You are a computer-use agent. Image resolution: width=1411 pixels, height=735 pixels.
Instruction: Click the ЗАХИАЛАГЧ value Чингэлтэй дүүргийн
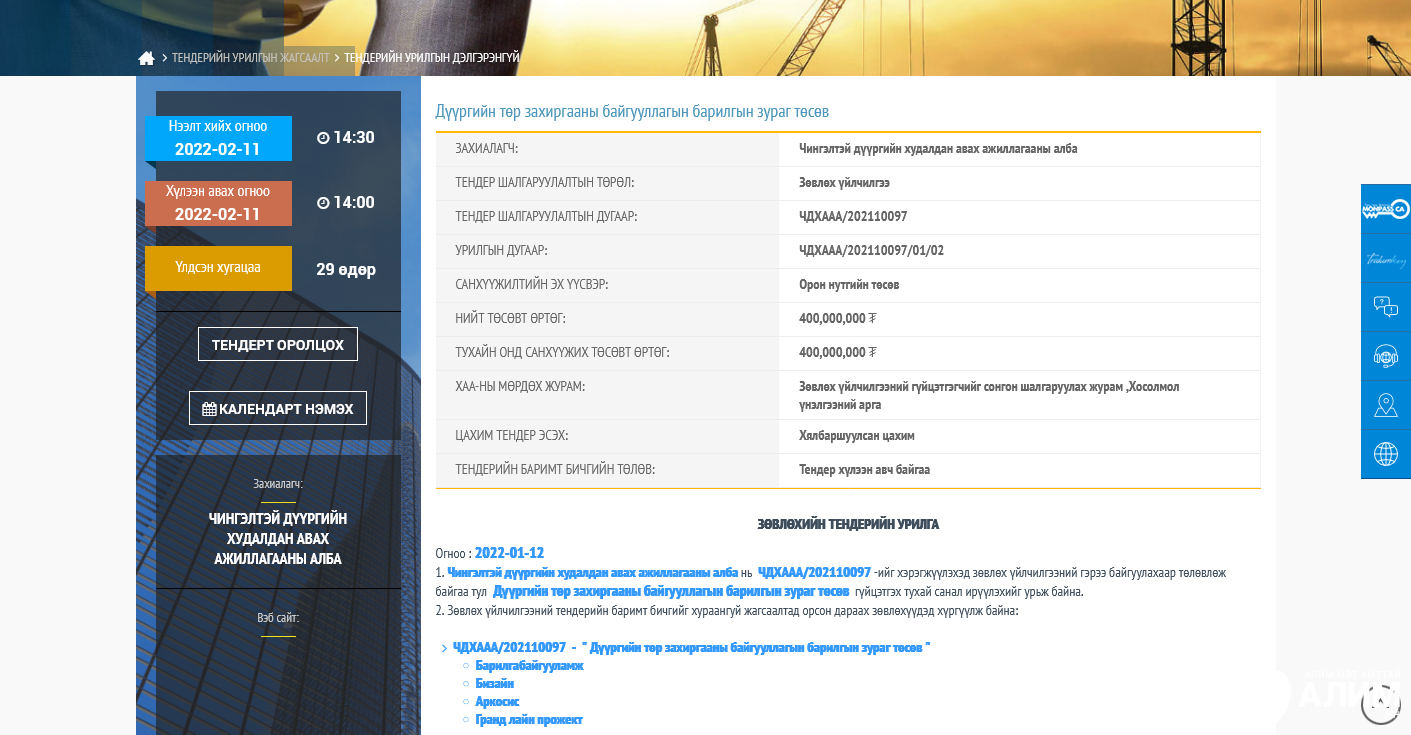(x=938, y=149)
